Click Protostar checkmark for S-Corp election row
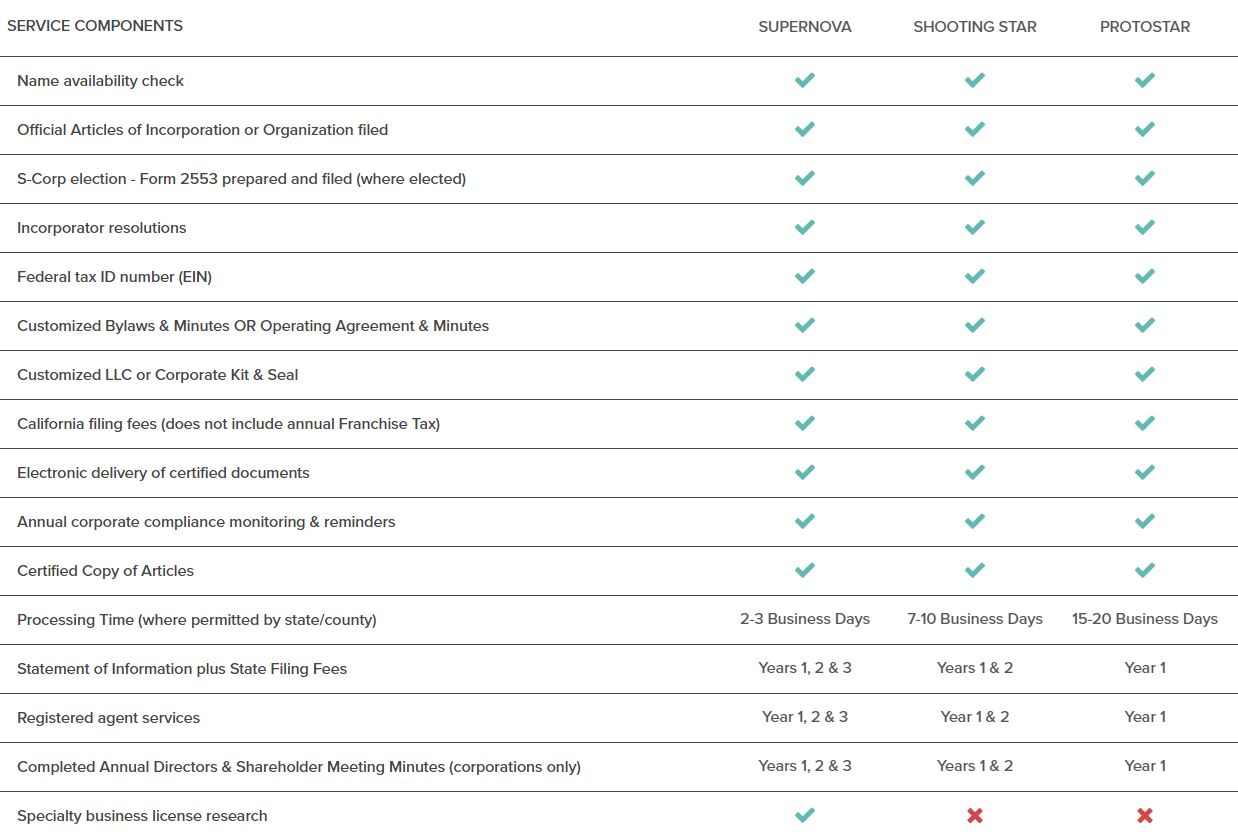Screen dimensions: 1238x836 coord(1145,178)
